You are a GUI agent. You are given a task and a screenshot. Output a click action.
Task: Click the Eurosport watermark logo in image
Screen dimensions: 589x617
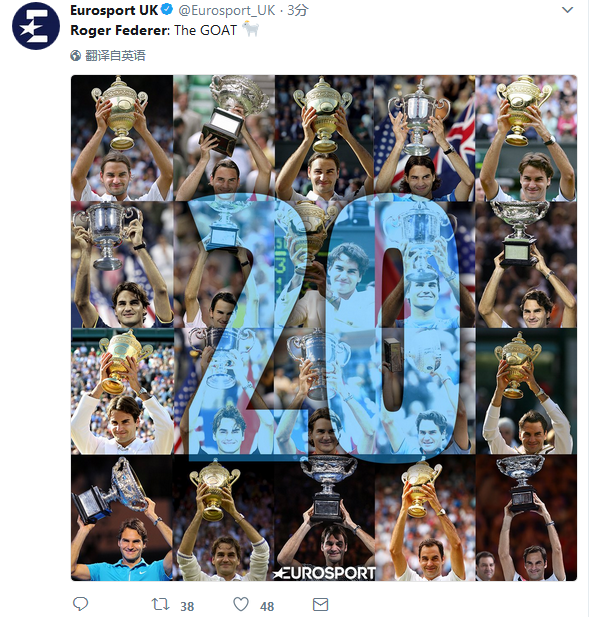tap(324, 573)
